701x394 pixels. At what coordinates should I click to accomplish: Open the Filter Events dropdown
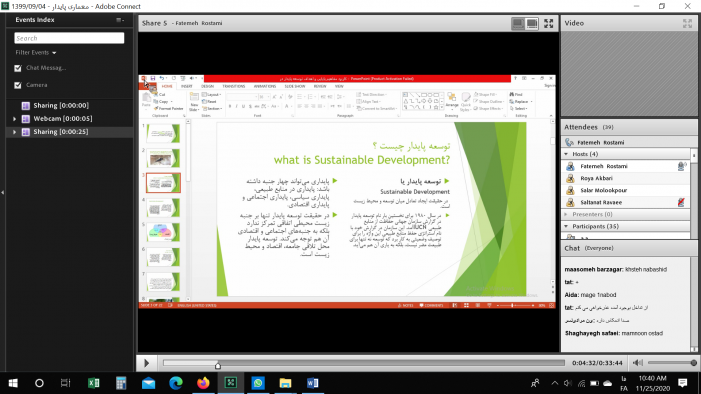pyautogui.click(x=36, y=52)
